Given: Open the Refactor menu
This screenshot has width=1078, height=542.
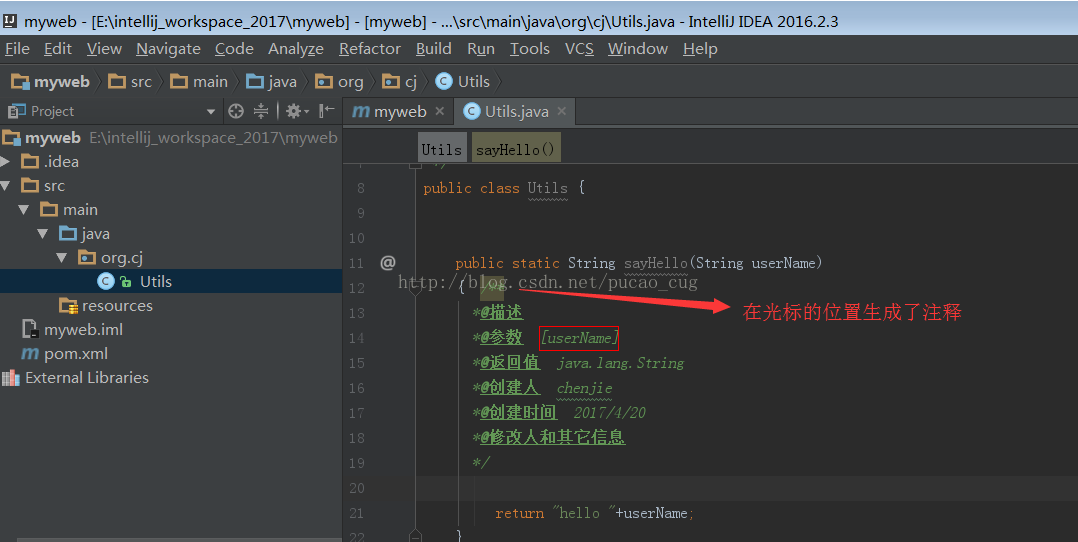Looking at the screenshot, I should click(x=370, y=49).
